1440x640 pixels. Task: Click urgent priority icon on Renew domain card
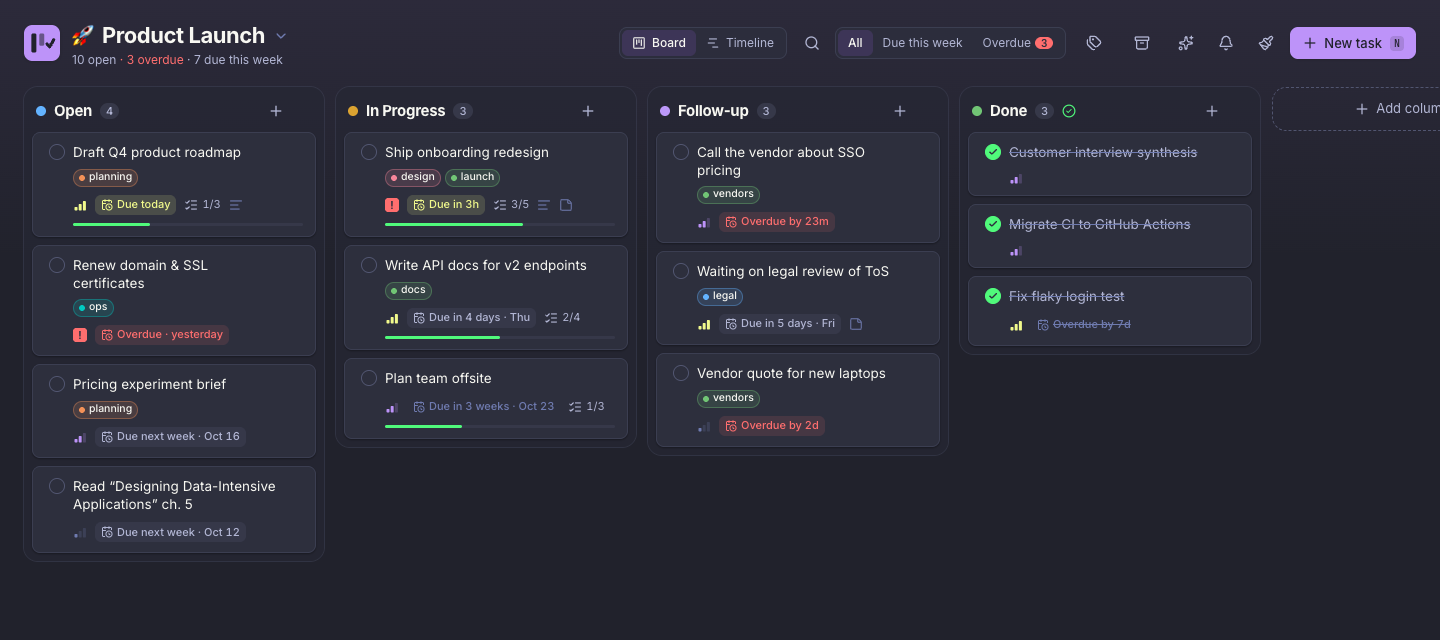click(80, 335)
